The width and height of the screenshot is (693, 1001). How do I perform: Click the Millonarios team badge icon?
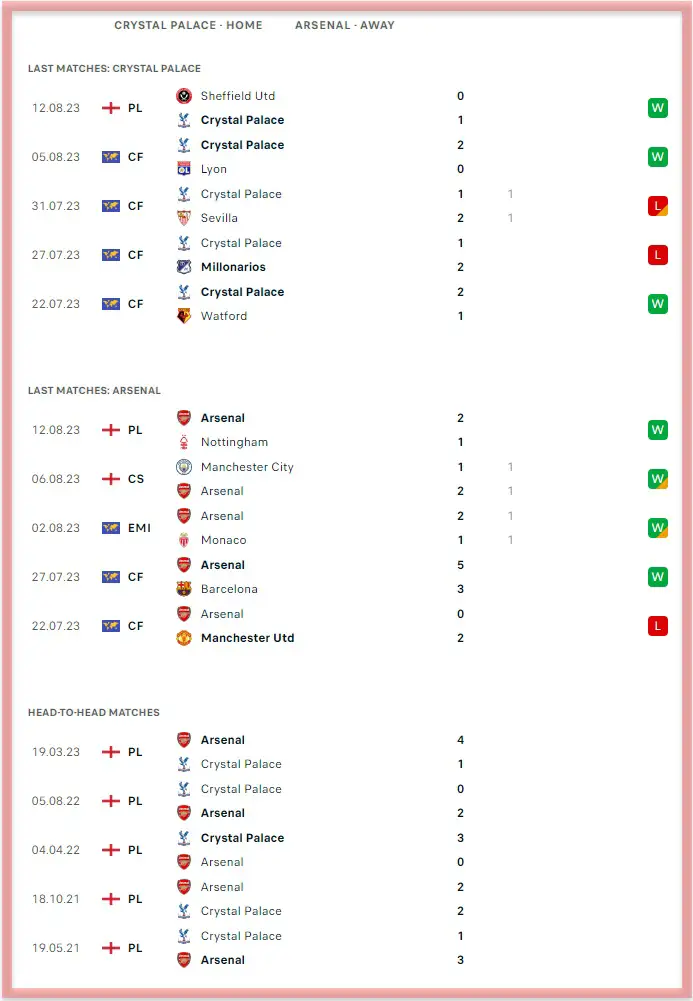coord(184,267)
